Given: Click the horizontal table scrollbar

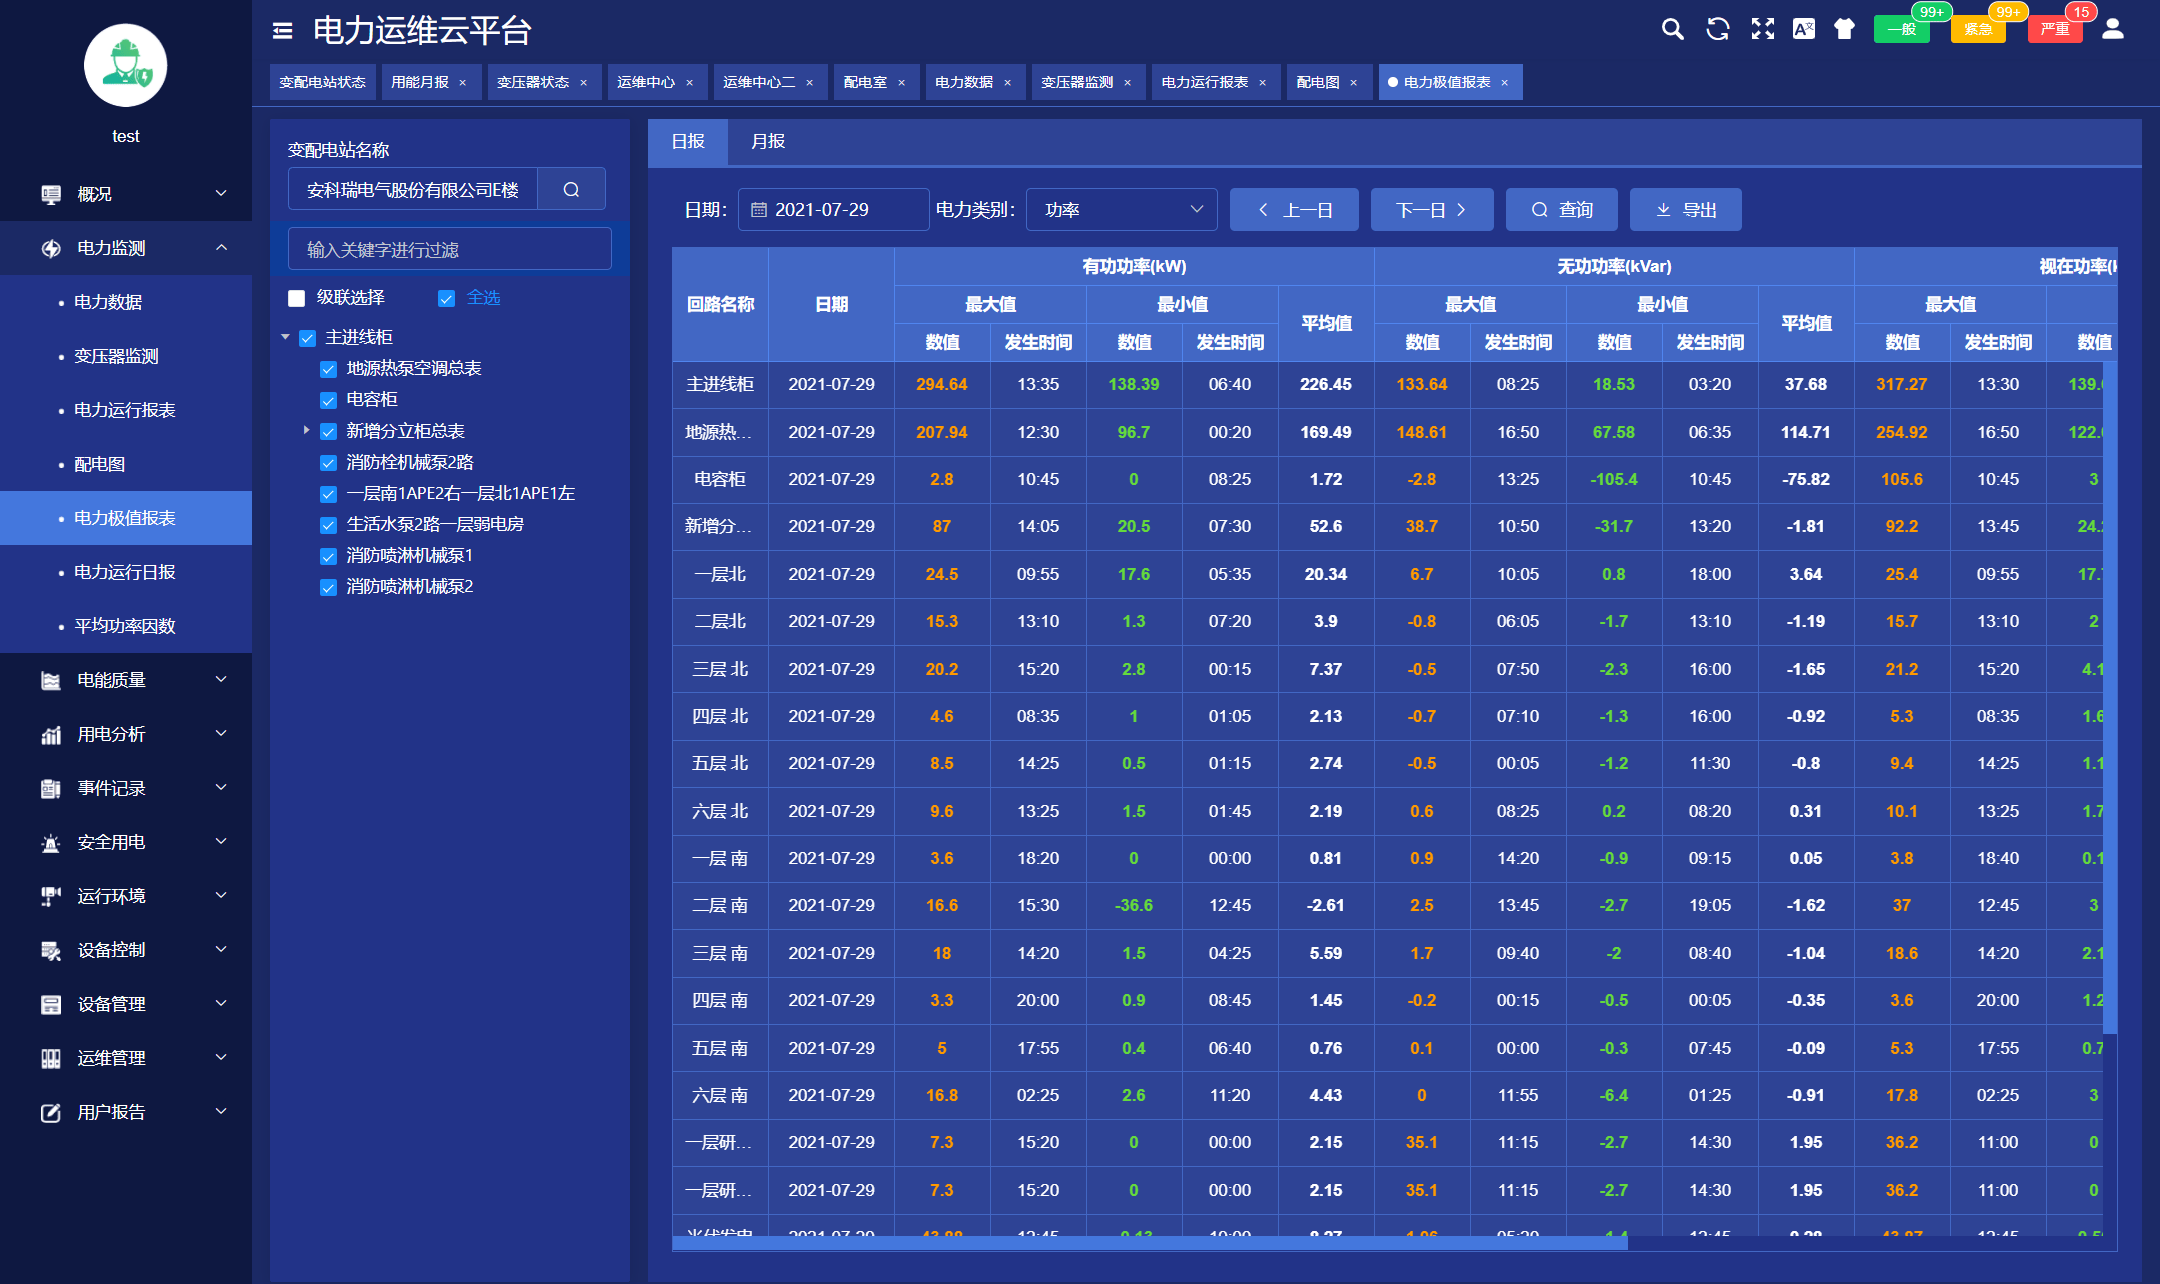Looking at the screenshot, I should pyautogui.click(x=1150, y=1242).
